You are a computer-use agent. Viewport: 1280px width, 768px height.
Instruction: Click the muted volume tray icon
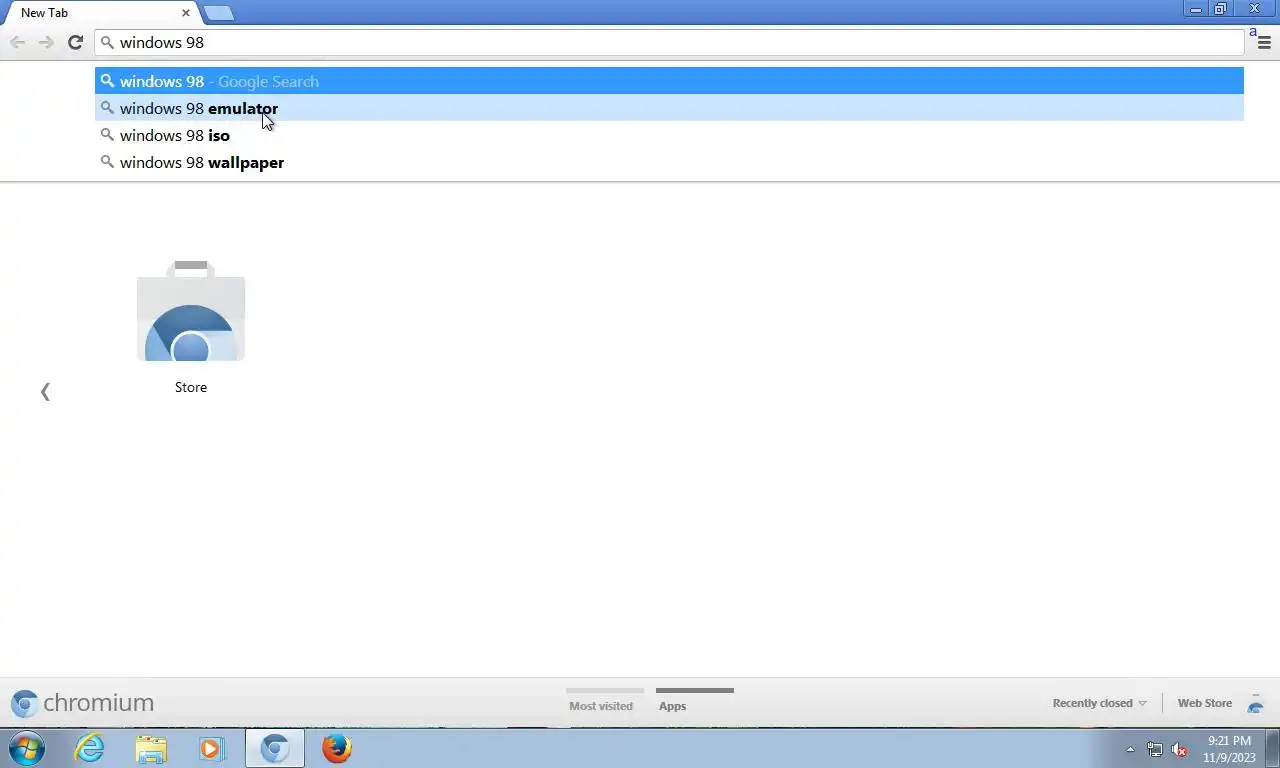pos(1179,749)
